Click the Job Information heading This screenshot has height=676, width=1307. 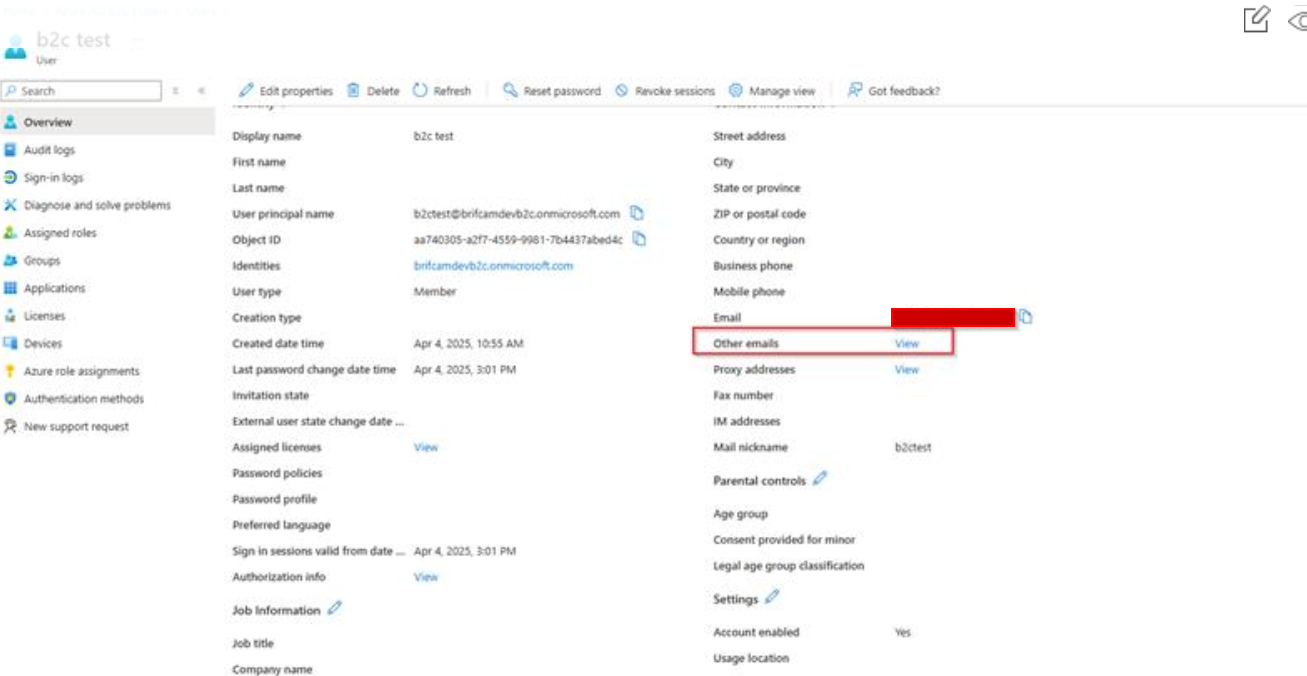pyautogui.click(x=276, y=610)
